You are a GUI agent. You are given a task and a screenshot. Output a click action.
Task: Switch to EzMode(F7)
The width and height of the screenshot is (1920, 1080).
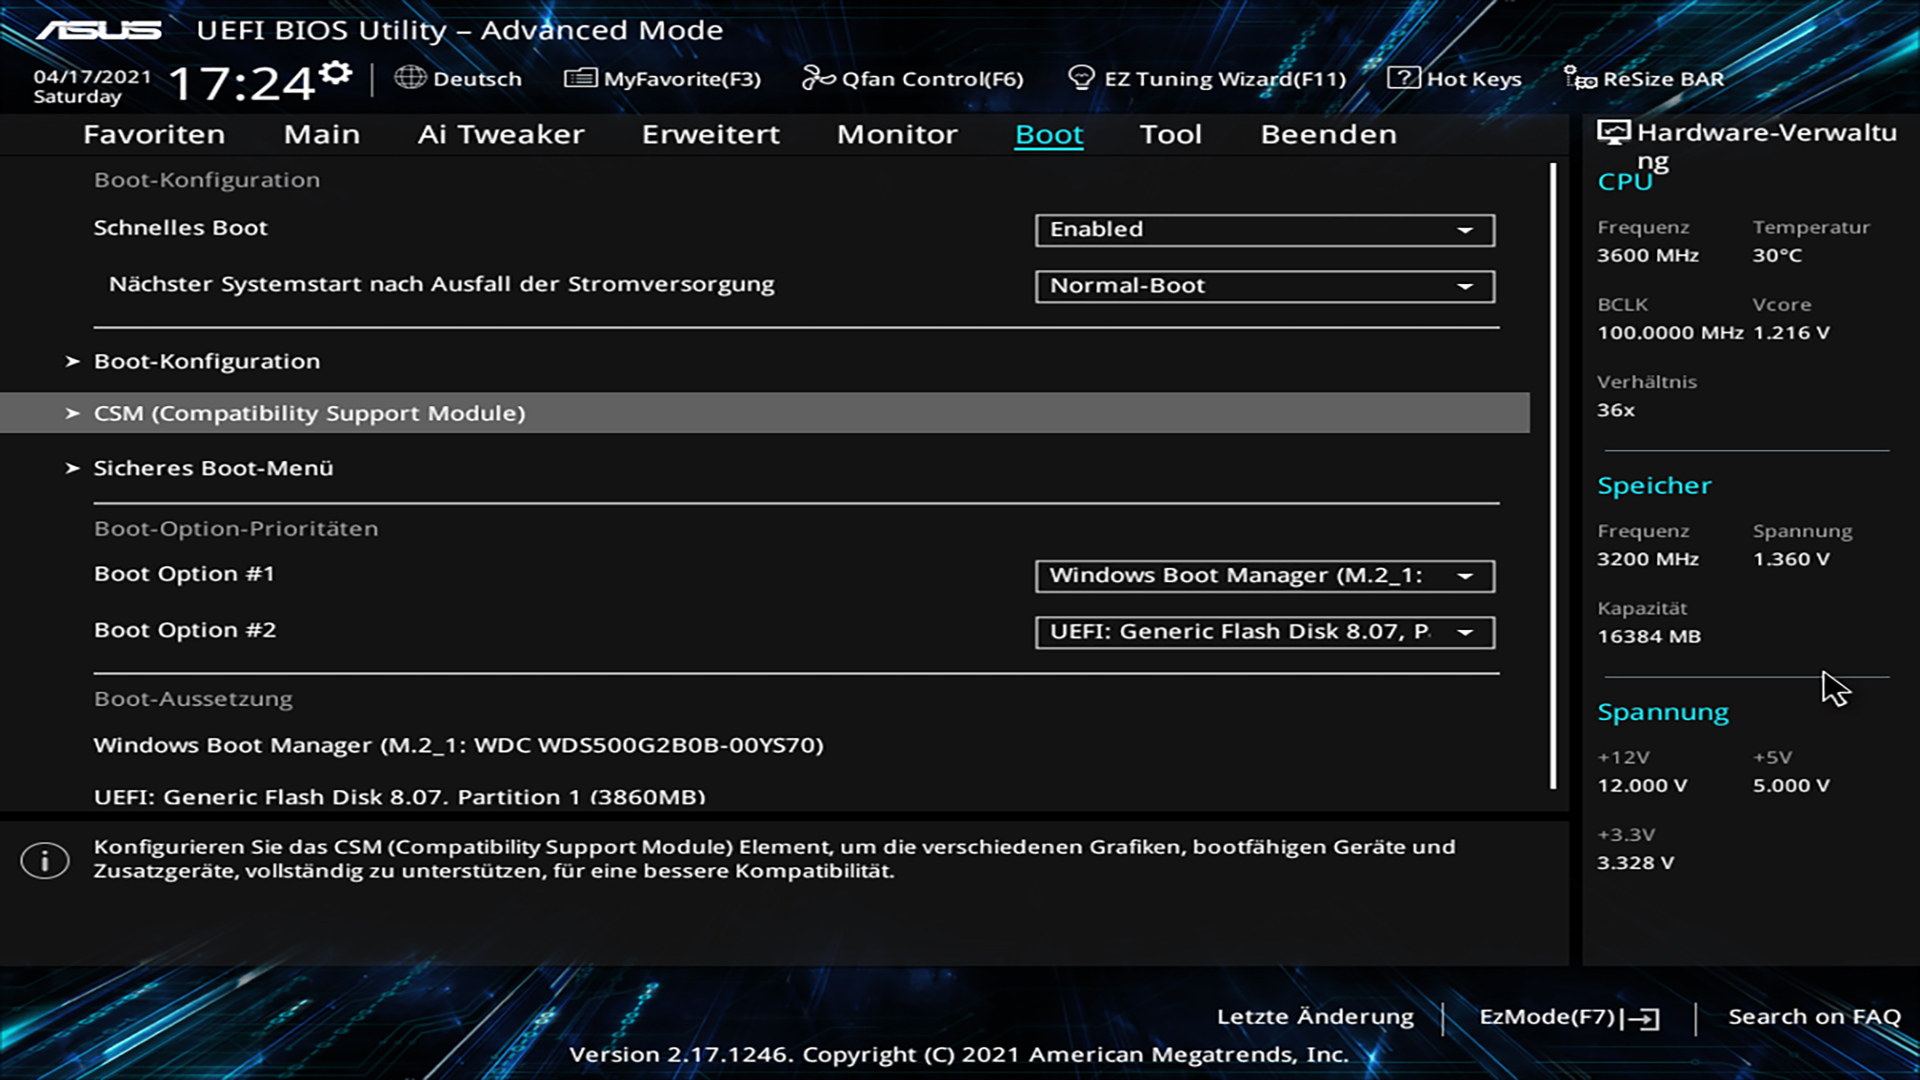point(1568,1017)
